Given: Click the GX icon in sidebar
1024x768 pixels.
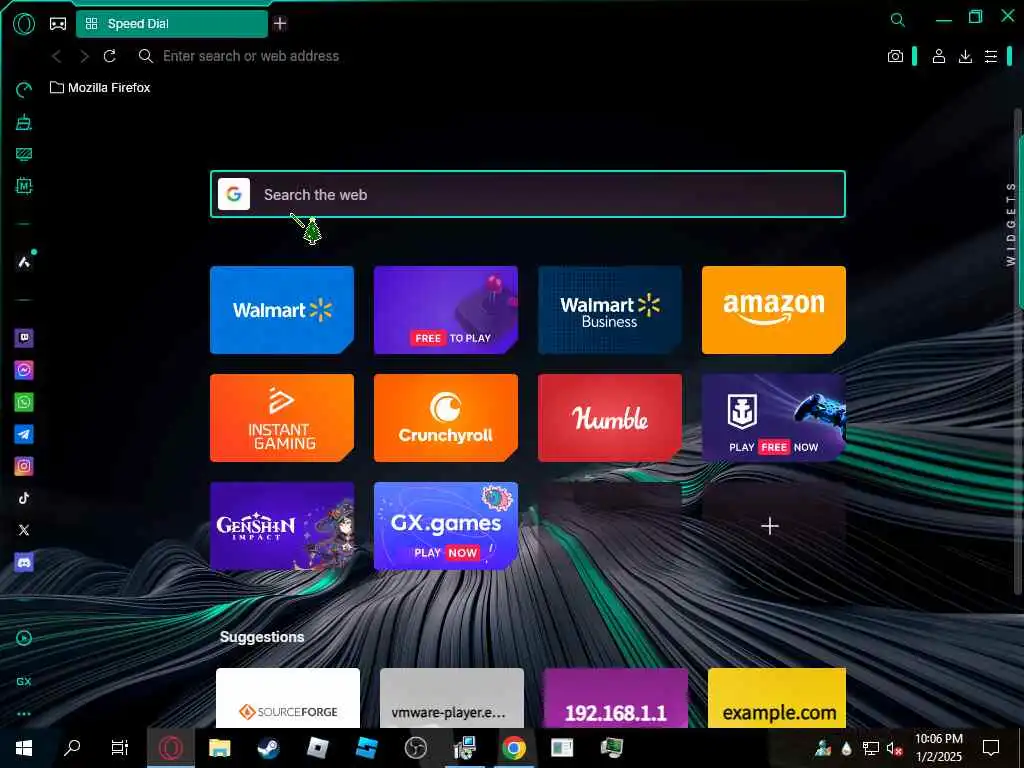Looking at the screenshot, I should [x=24, y=682].
